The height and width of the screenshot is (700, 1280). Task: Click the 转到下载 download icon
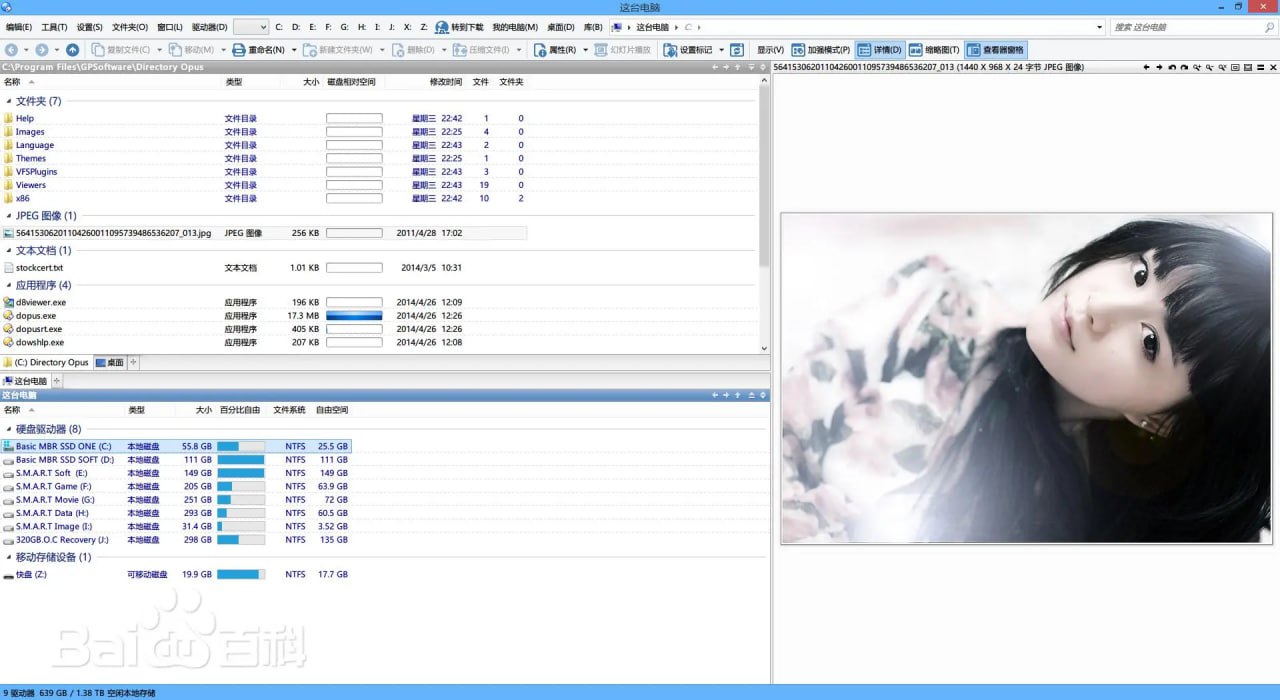click(441, 27)
